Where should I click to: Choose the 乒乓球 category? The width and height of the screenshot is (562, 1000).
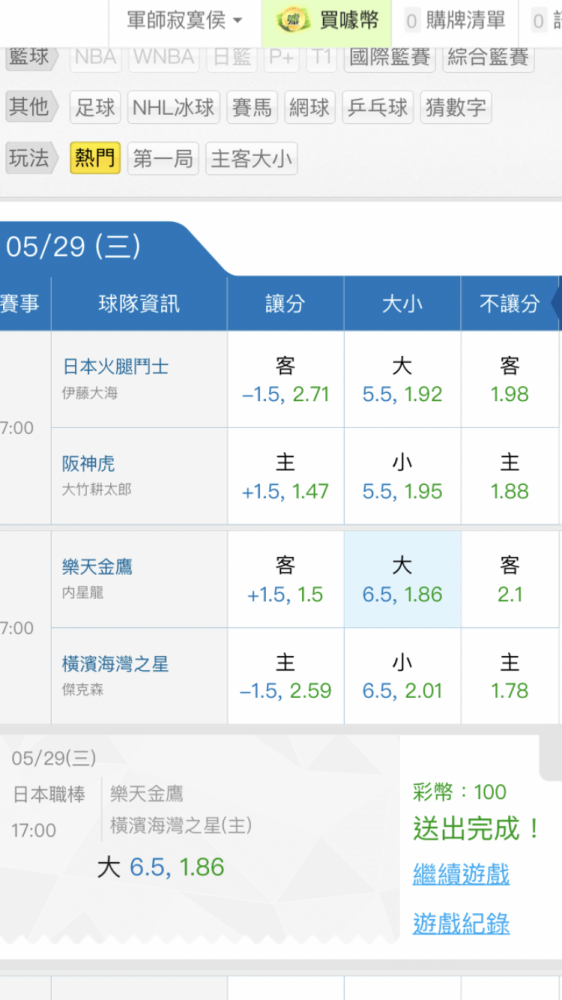pyautogui.click(x=378, y=107)
